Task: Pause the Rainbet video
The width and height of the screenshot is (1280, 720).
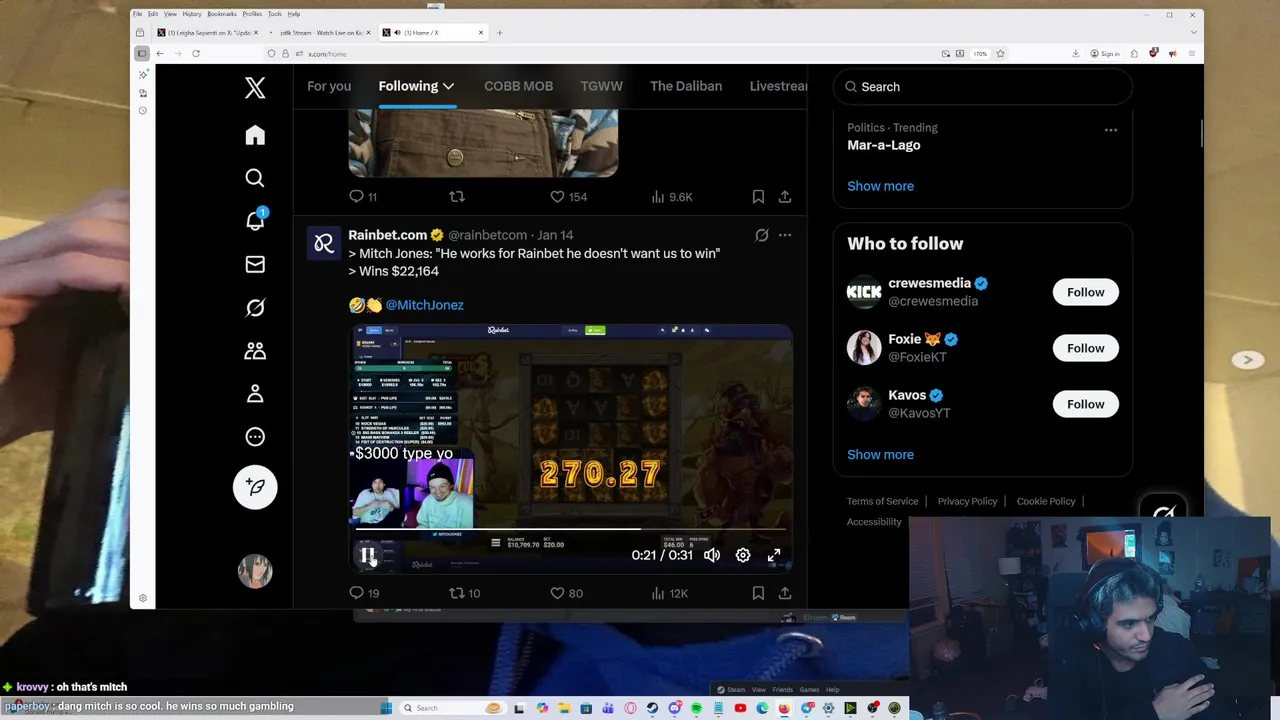Action: coord(368,555)
